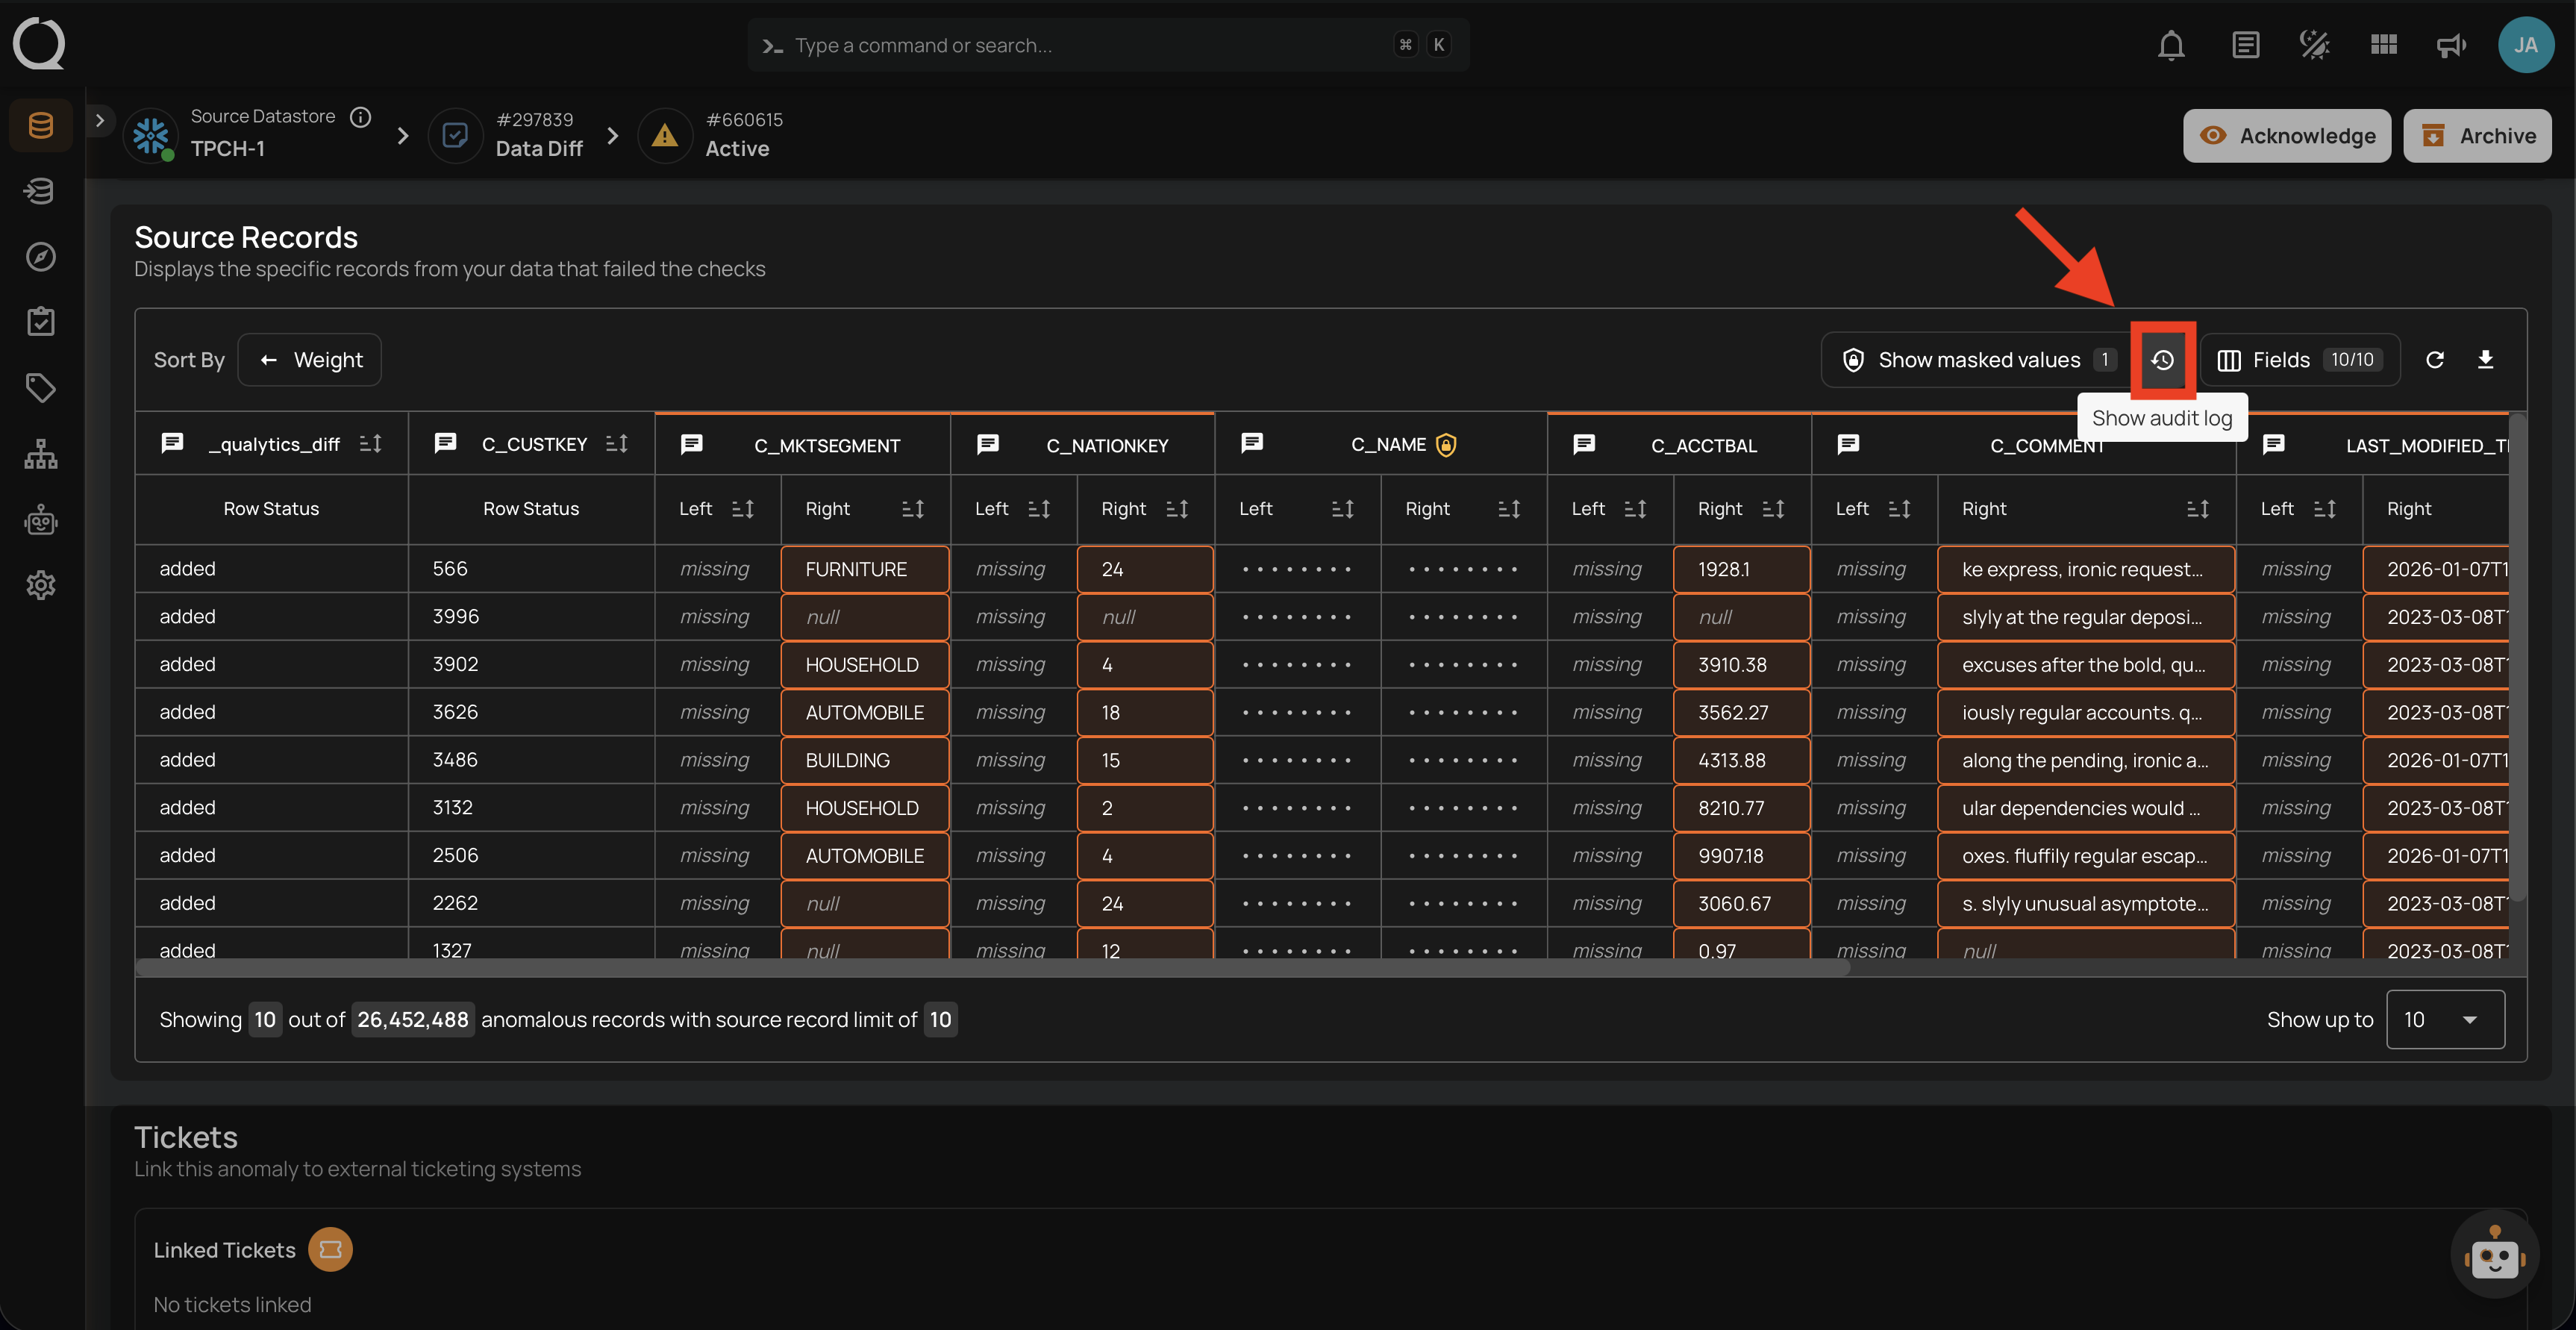The width and height of the screenshot is (2576, 1330).
Task: Sort C_NAME Right sub-column
Action: tap(1509, 509)
